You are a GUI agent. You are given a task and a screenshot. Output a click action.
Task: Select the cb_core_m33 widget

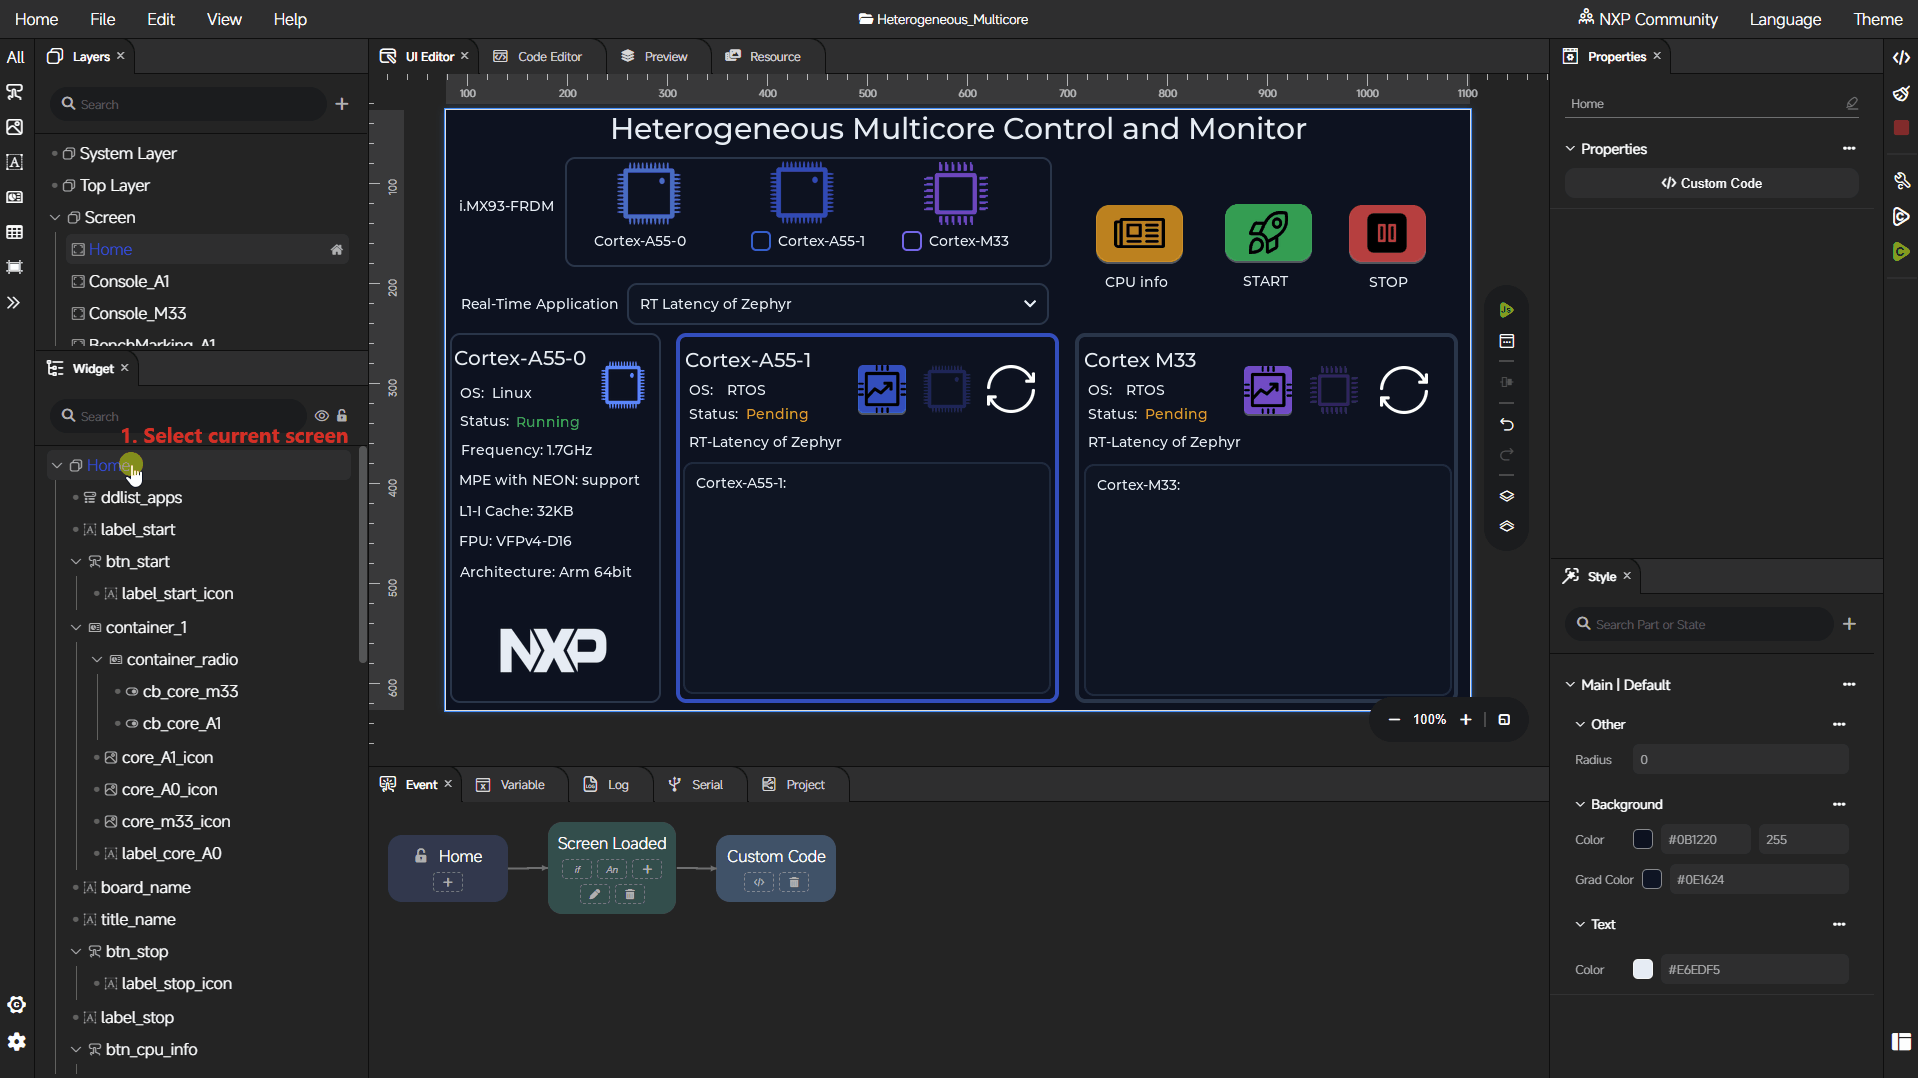click(190, 692)
